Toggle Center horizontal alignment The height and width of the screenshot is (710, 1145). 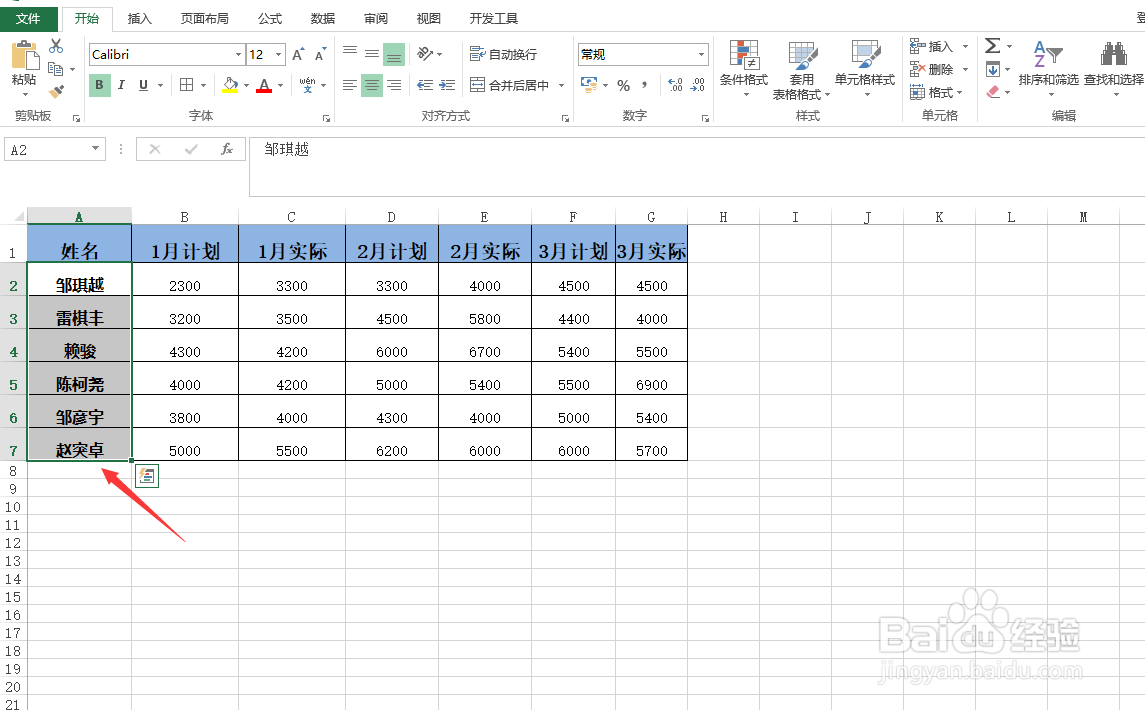point(372,85)
